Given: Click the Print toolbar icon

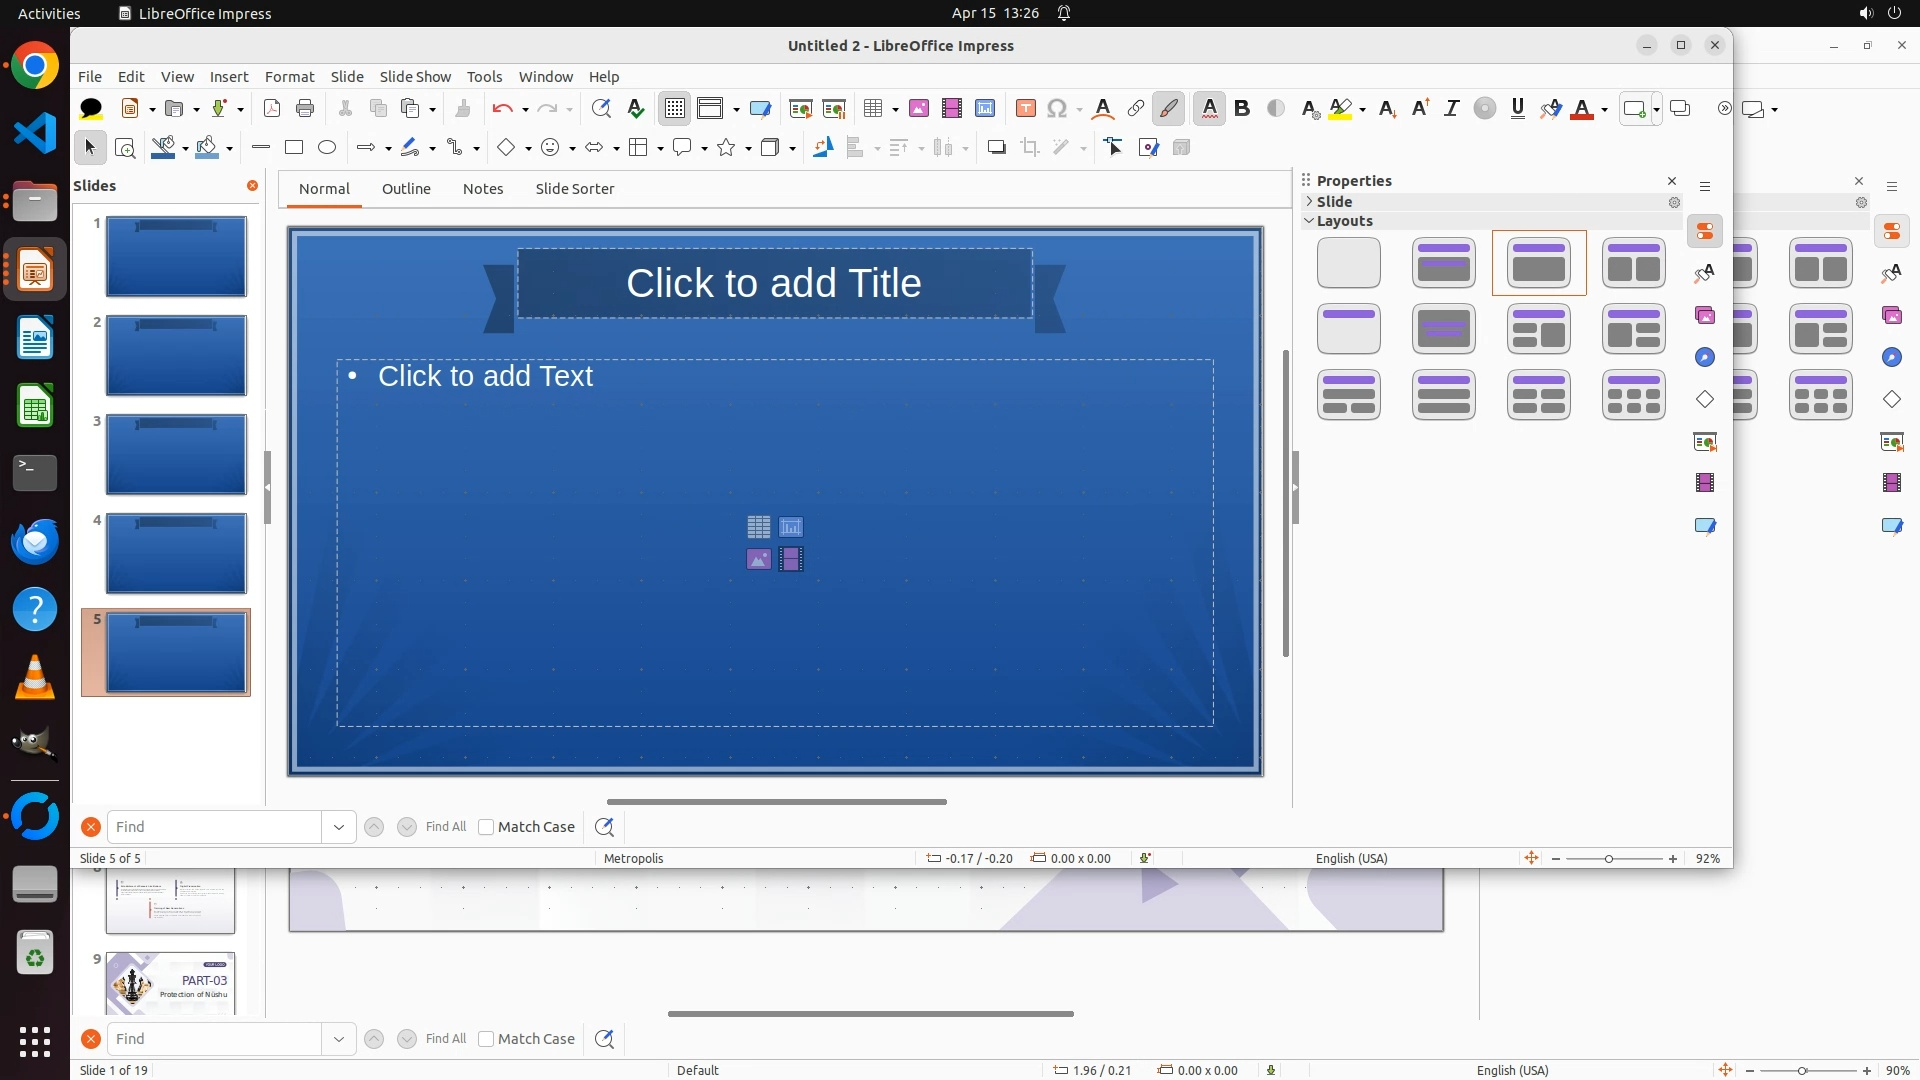Looking at the screenshot, I should coord(305,109).
